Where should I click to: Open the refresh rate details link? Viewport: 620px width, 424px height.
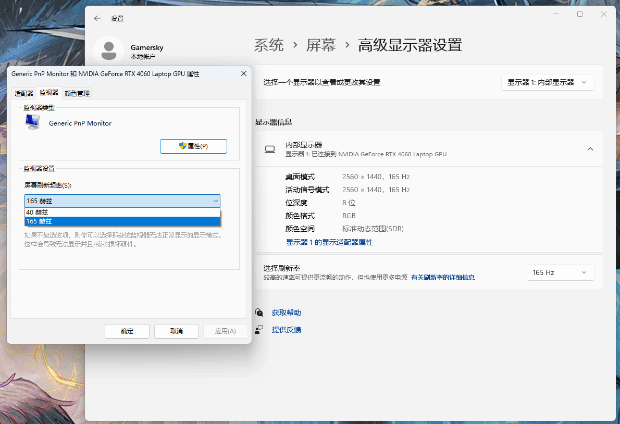(x=443, y=277)
